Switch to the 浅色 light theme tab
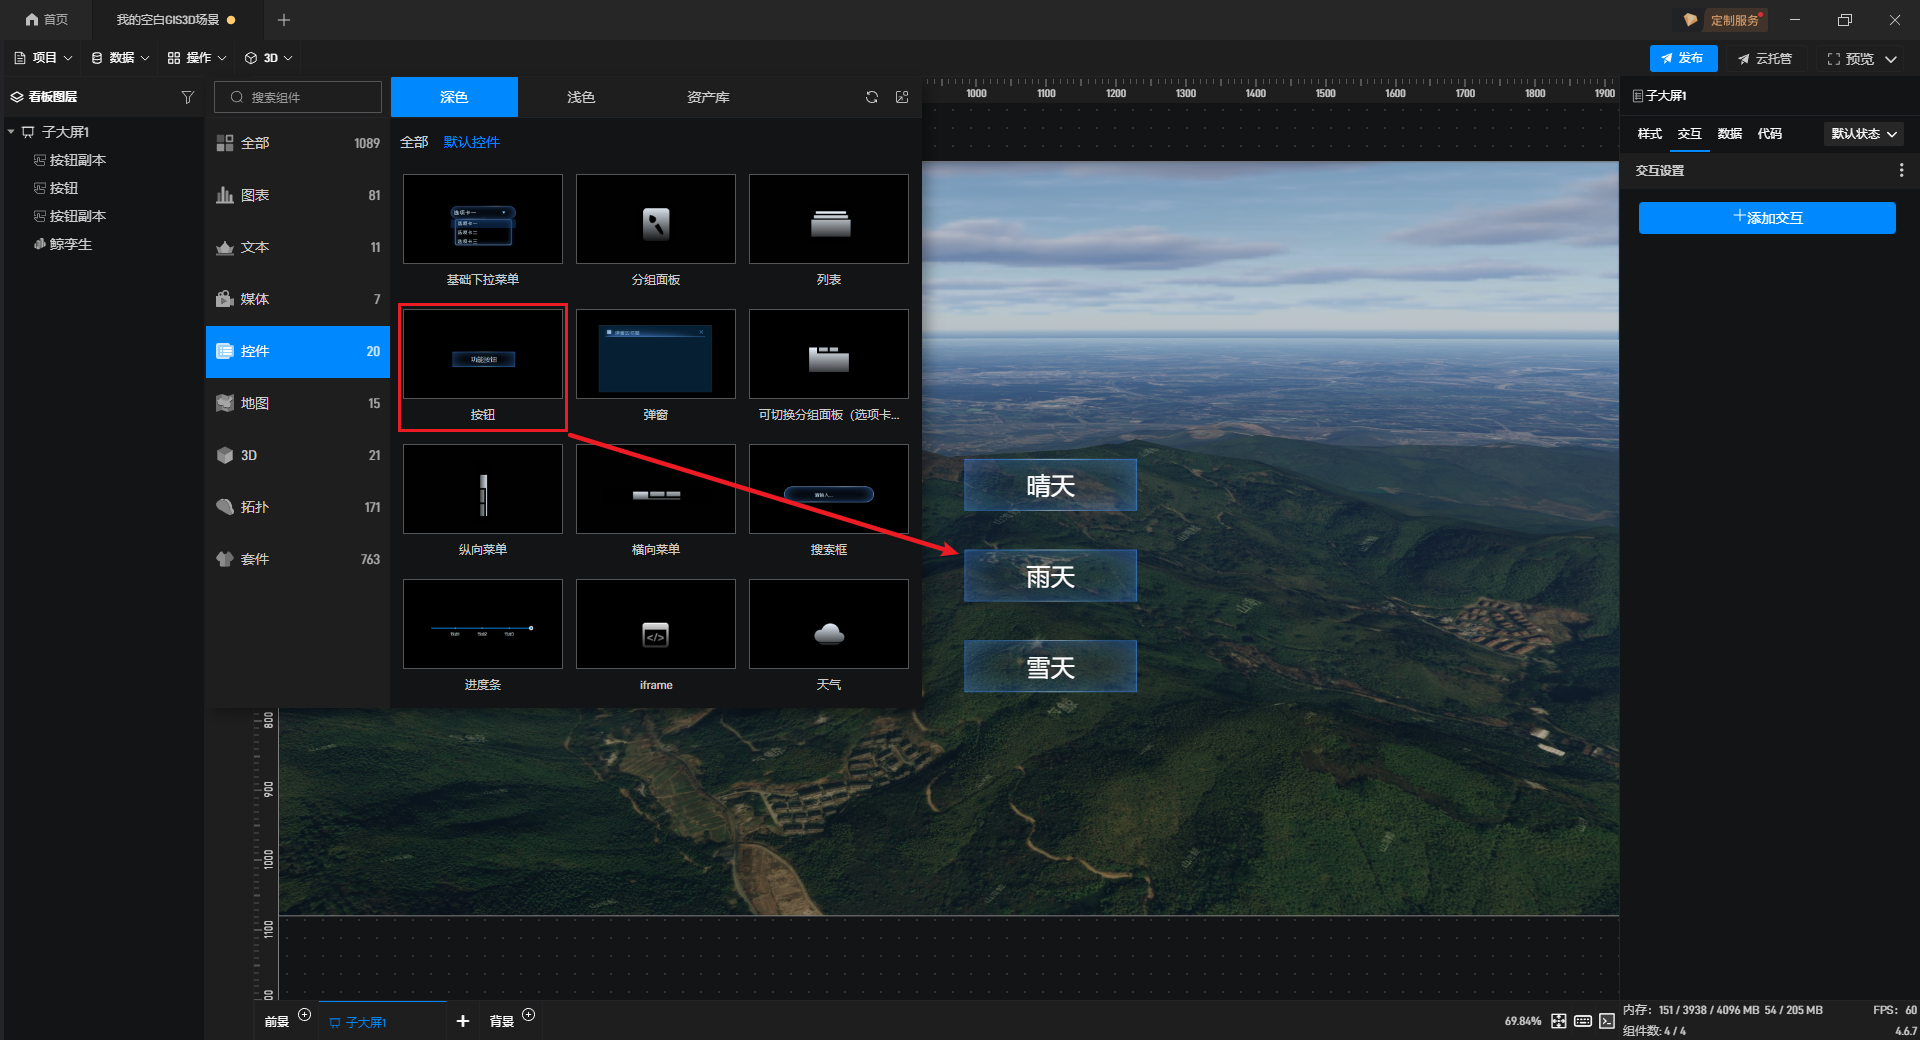1920x1040 pixels. point(581,97)
